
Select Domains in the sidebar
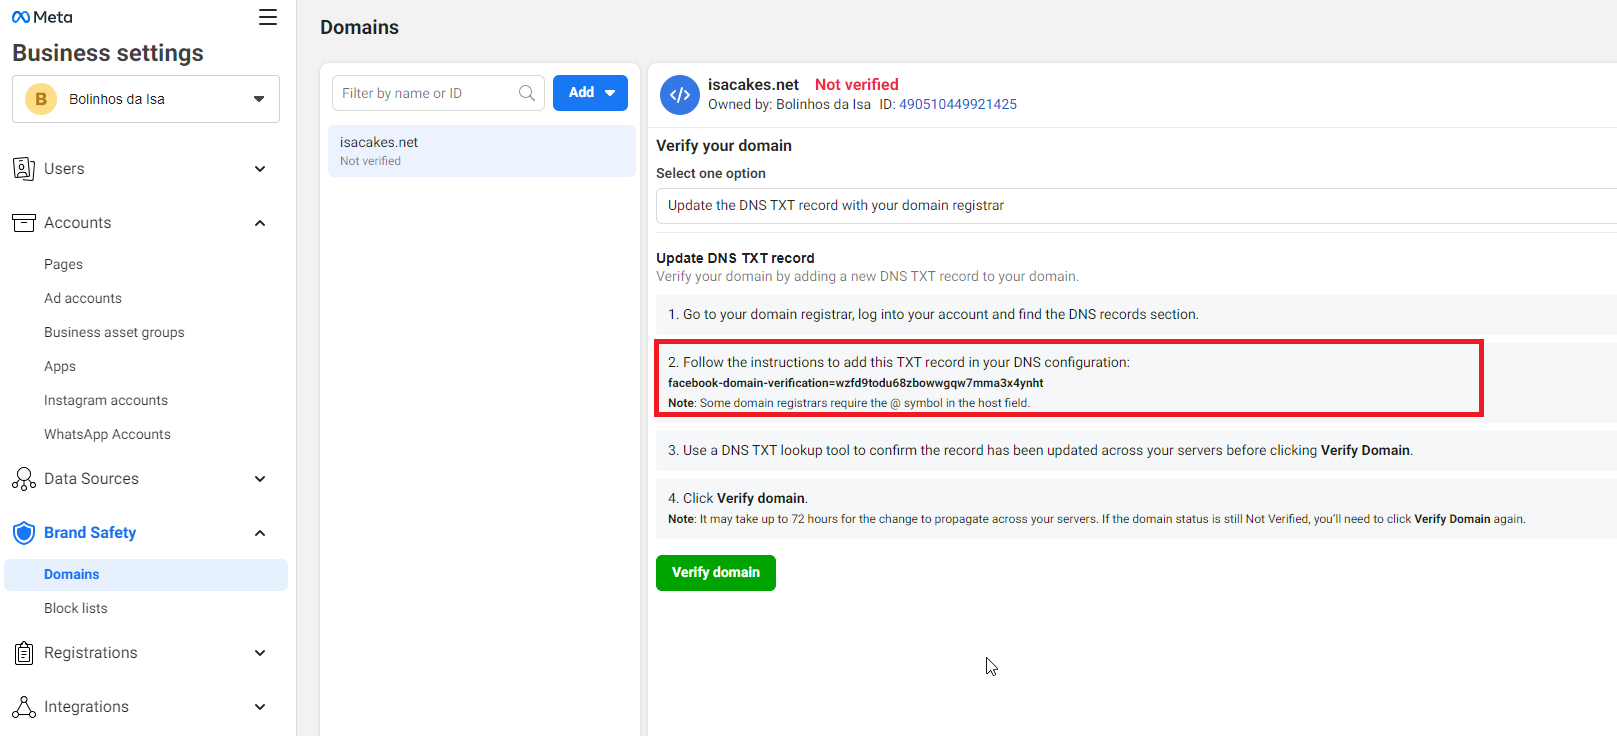[146, 575]
